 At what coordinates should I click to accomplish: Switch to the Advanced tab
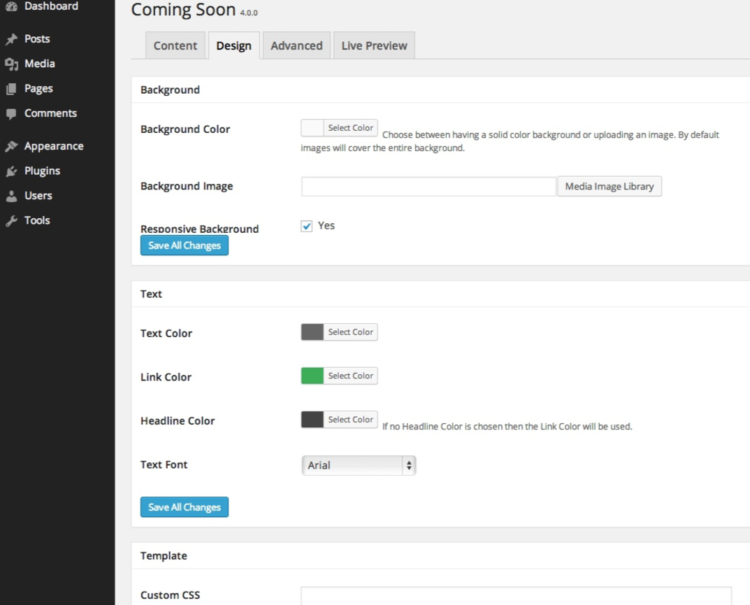click(x=297, y=45)
